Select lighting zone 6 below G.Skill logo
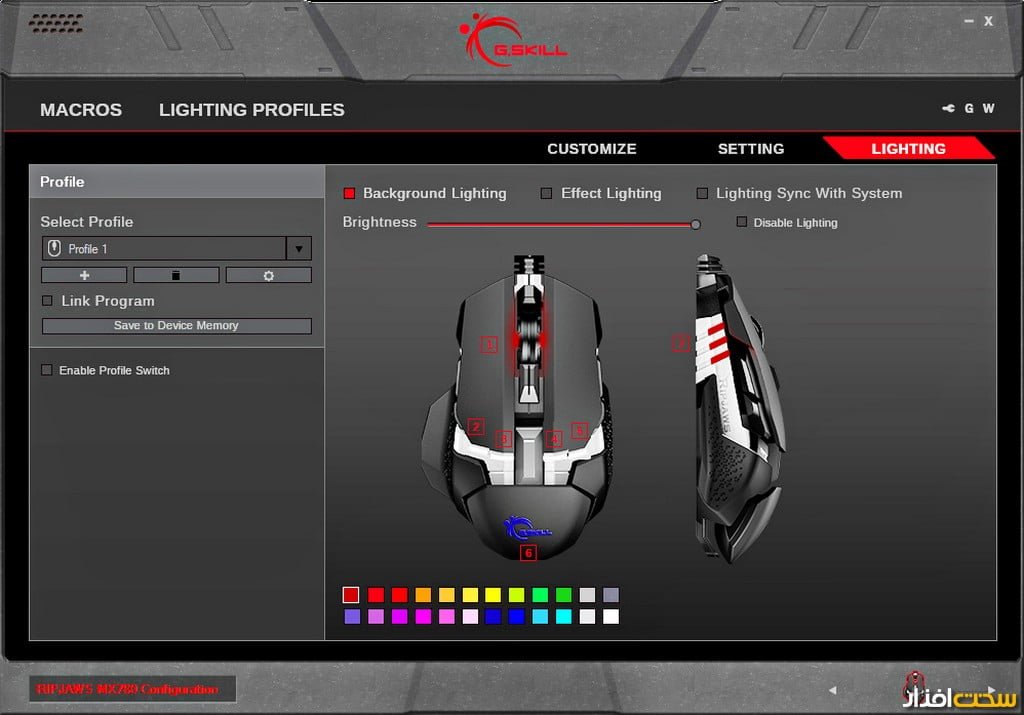 528,552
